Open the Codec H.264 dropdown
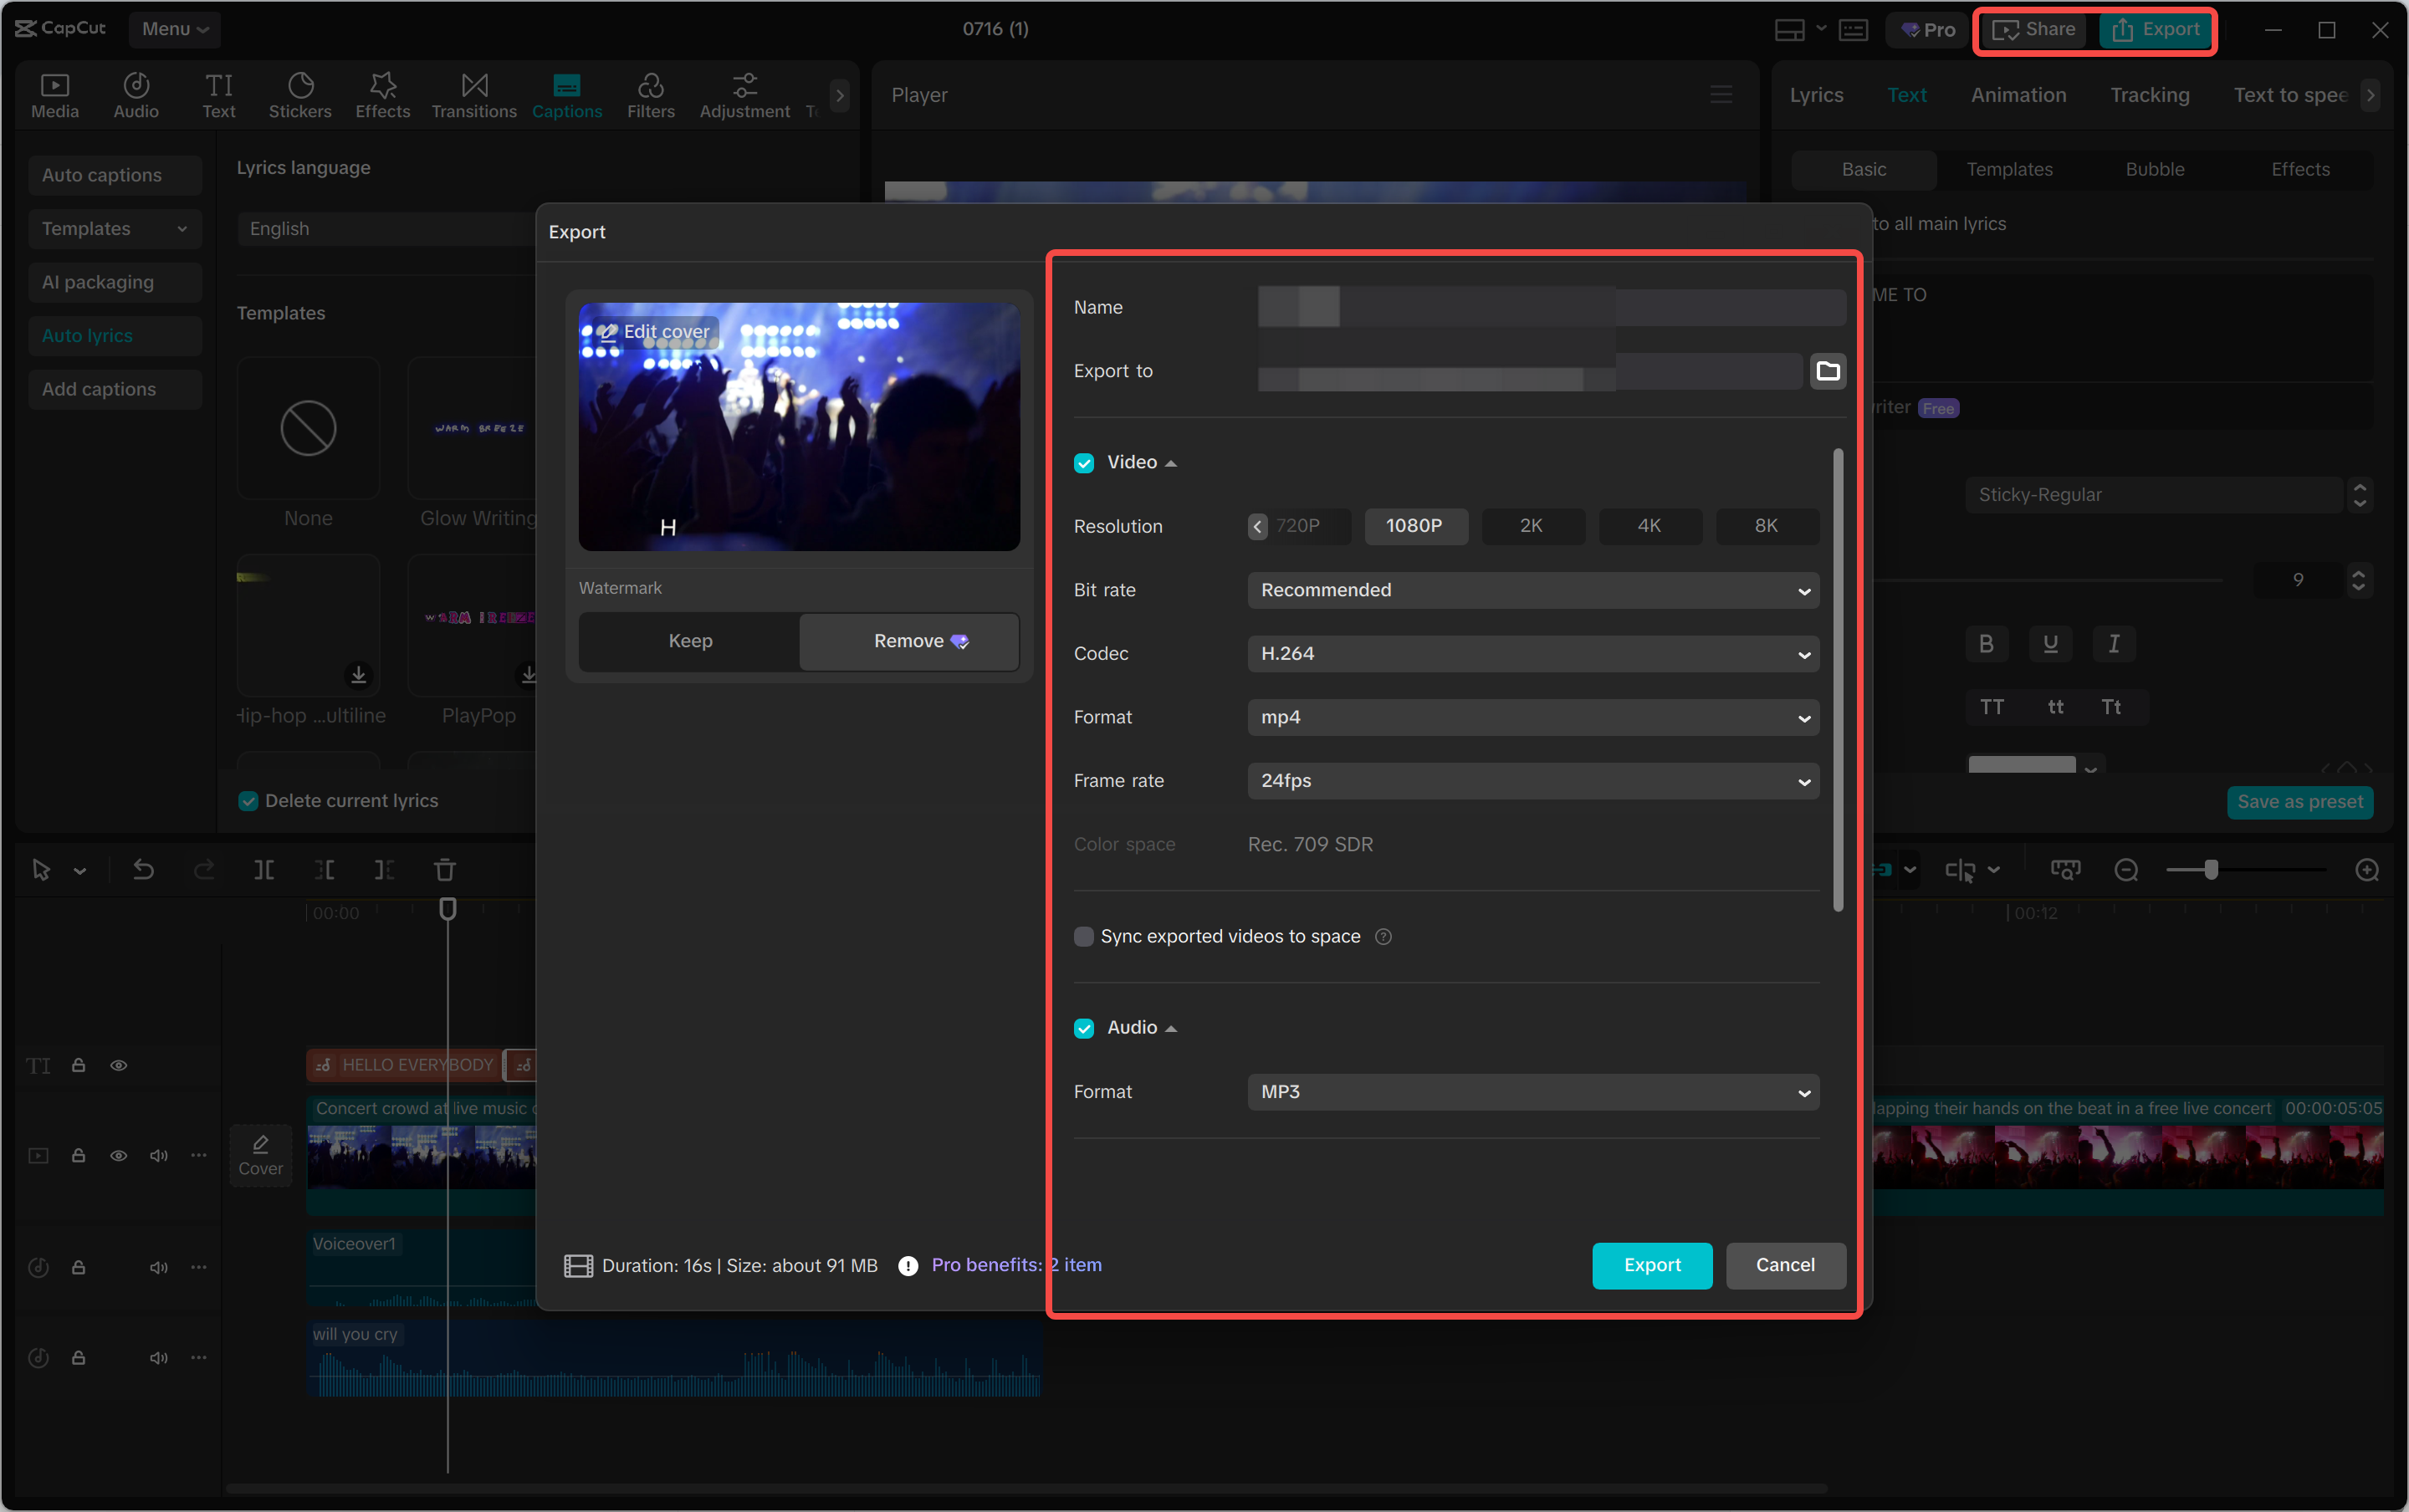 (1532, 654)
